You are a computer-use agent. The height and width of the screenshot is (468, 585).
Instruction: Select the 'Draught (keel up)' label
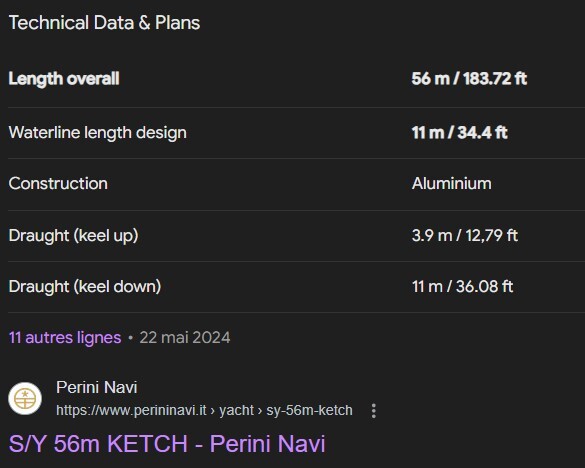(73, 235)
